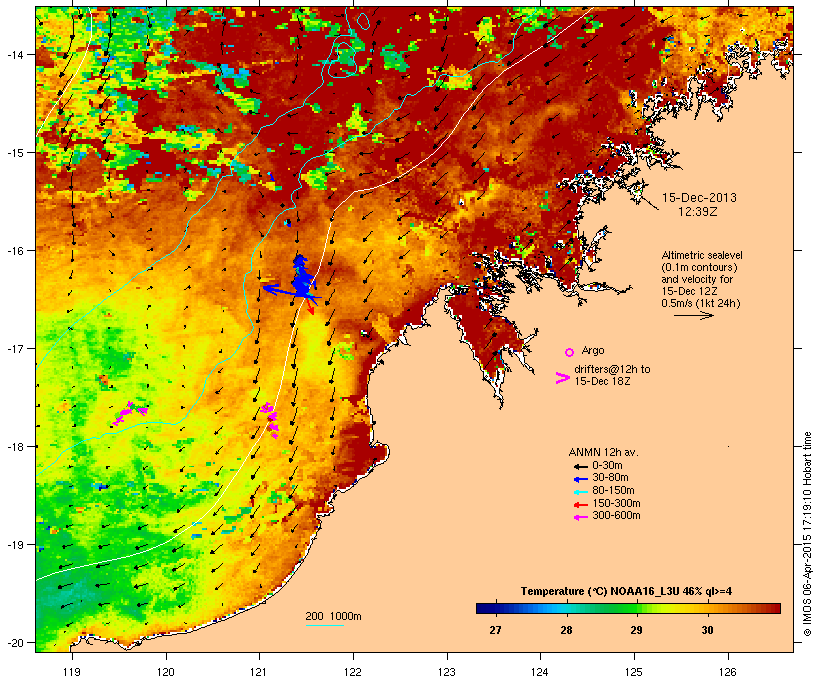Click the IMOS Hobart time credit text

[x=807, y=534]
